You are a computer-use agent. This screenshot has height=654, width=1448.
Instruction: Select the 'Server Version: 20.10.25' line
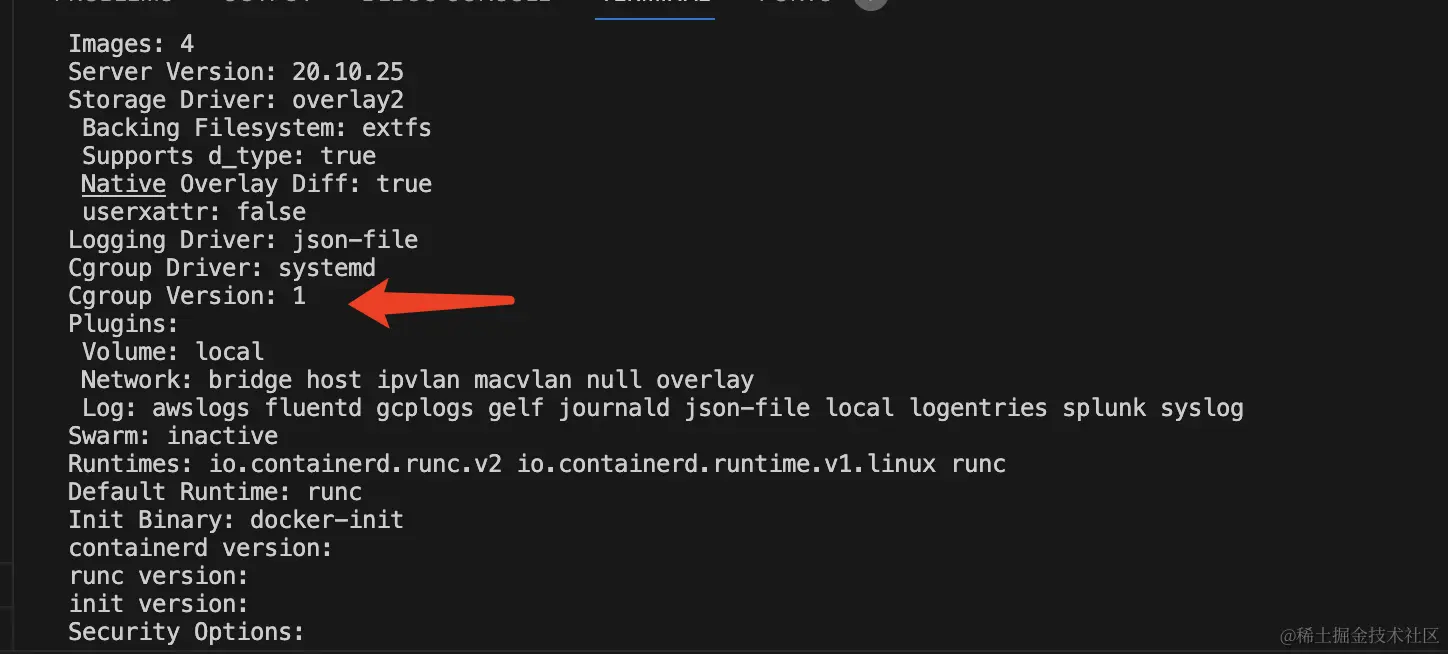point(236,72)
